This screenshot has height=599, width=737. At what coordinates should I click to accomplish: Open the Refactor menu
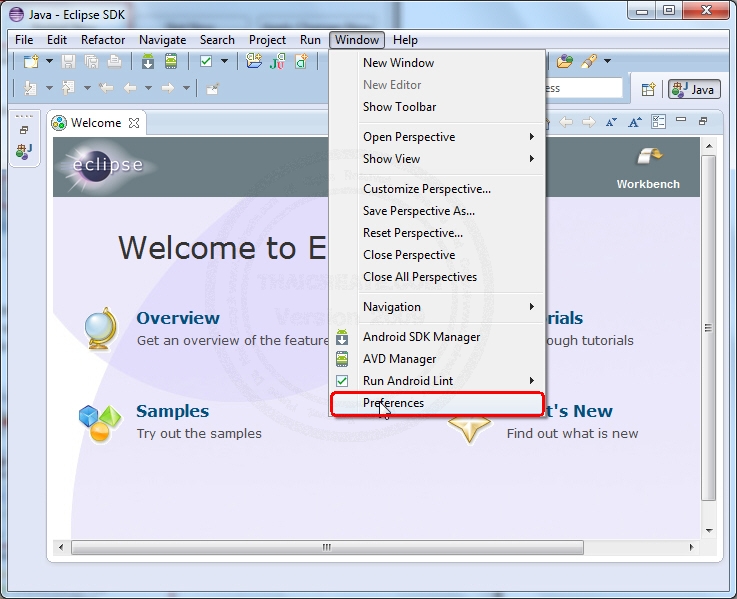(103, 40)
